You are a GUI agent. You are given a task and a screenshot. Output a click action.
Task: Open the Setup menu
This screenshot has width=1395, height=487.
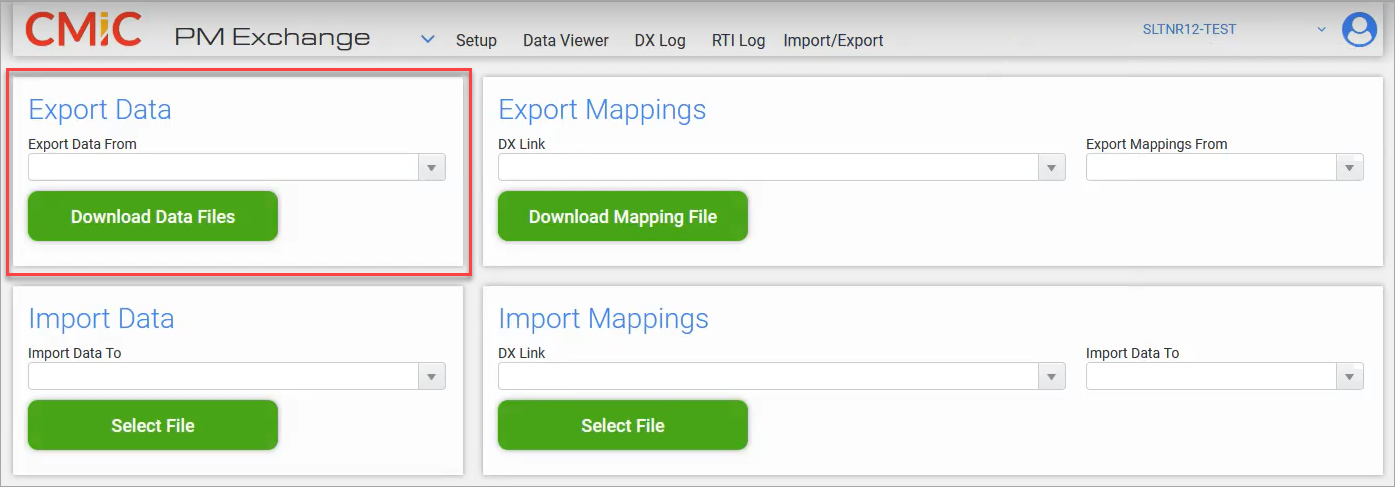point(476,41)
